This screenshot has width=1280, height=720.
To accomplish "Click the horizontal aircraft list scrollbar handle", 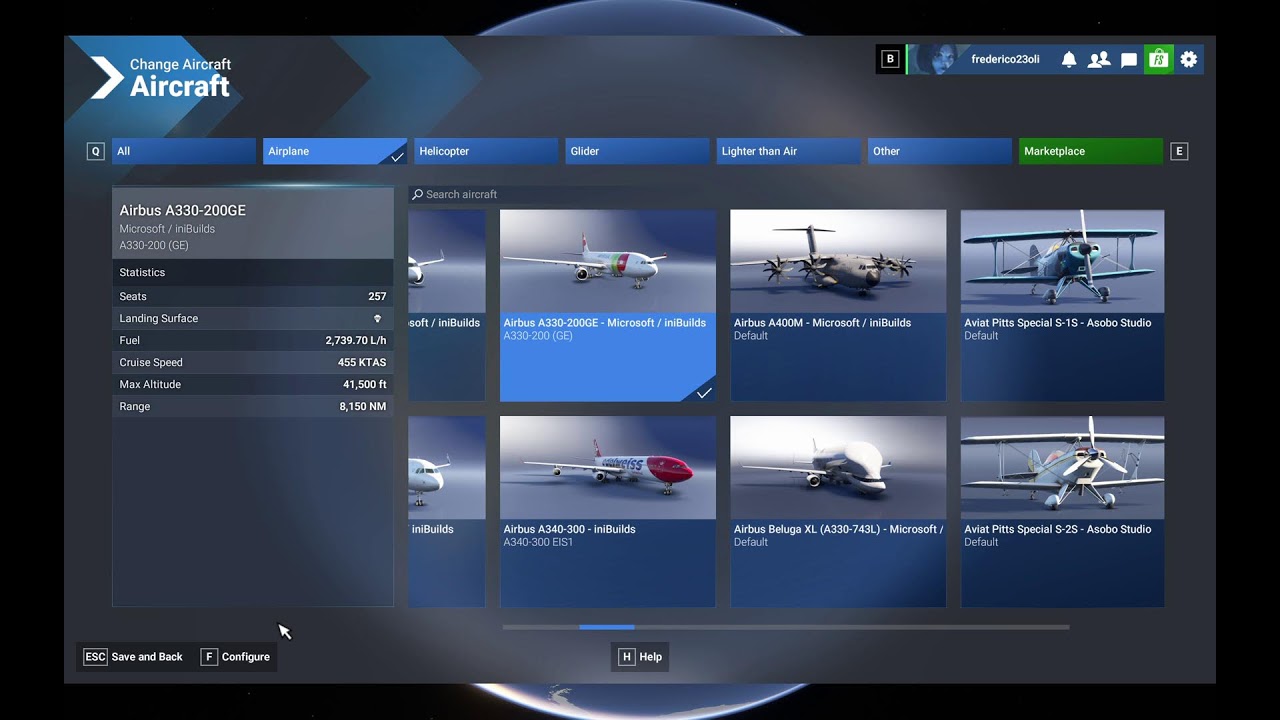I will point(606,627).
